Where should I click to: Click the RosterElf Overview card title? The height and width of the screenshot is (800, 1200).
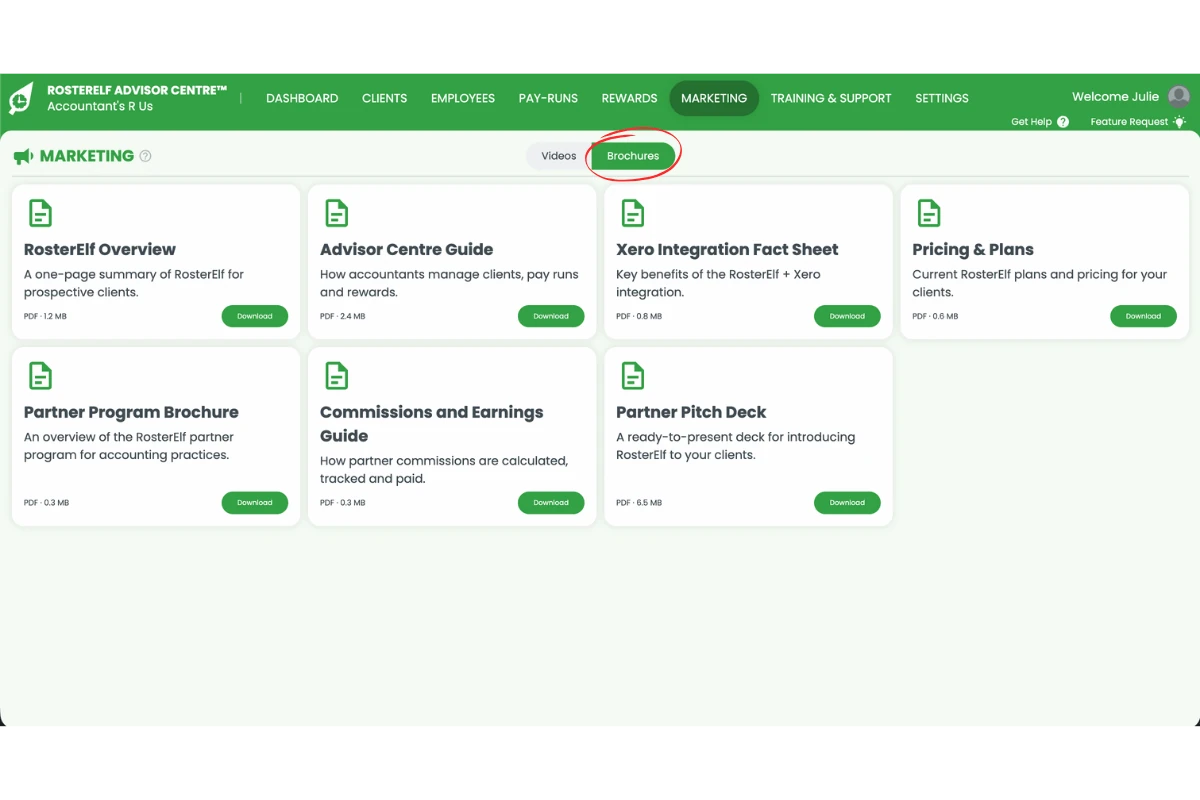click(x=100, y=250)
